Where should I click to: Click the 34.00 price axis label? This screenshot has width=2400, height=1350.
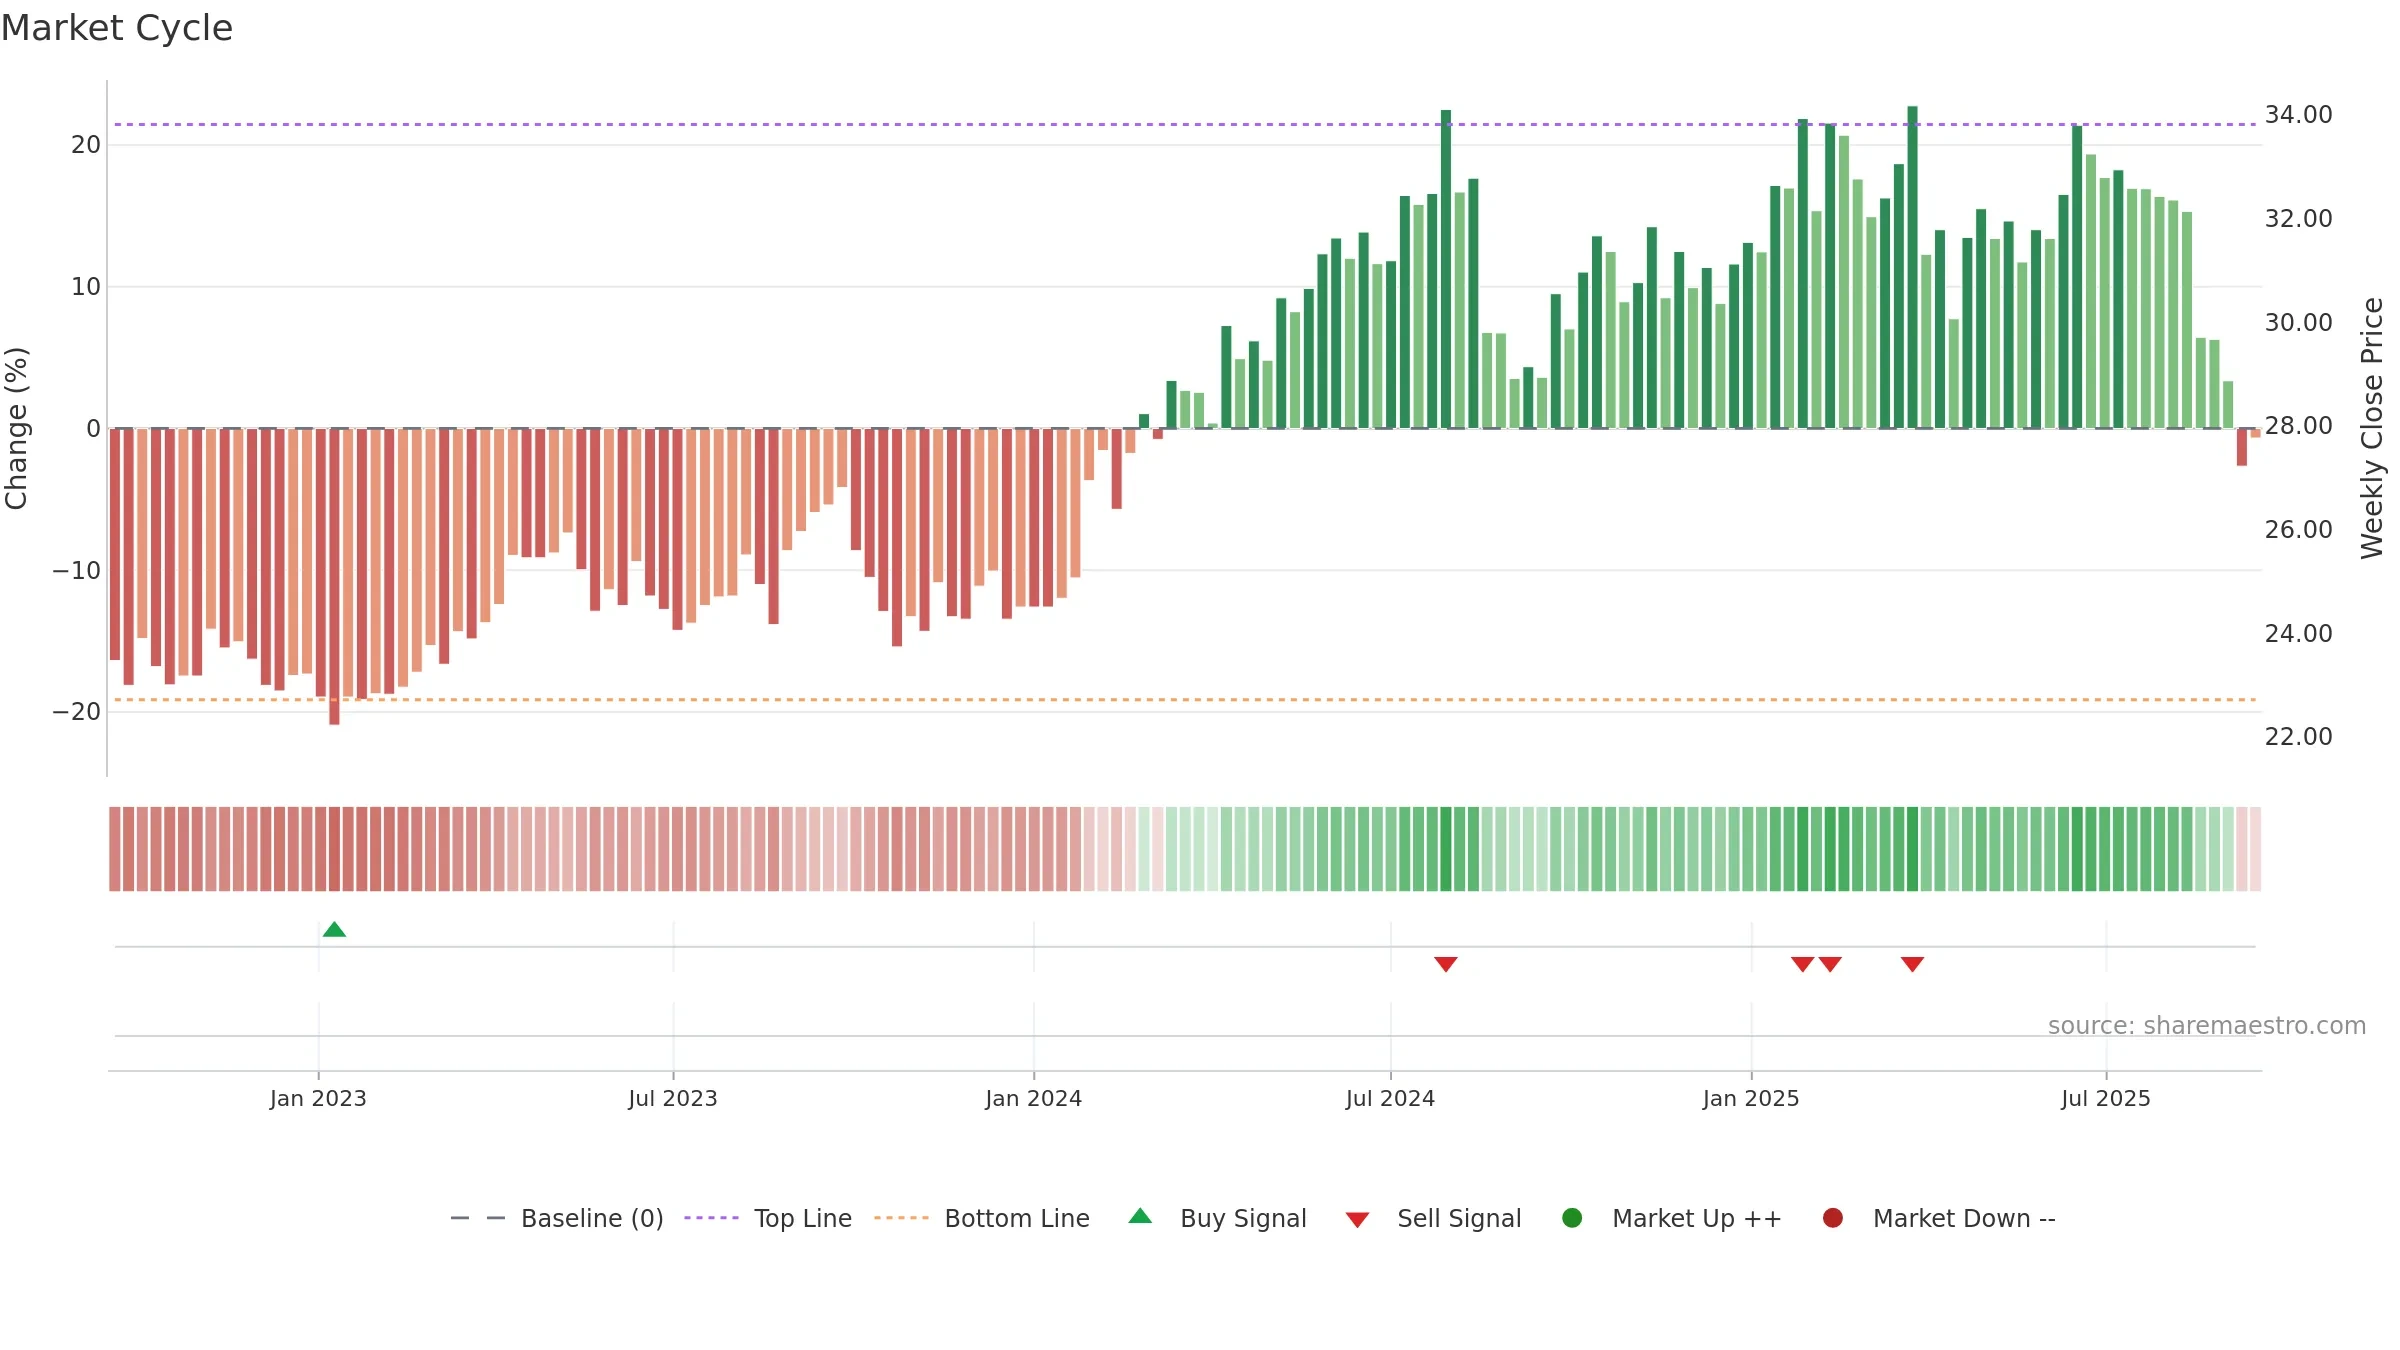(x=2299, y=115)
